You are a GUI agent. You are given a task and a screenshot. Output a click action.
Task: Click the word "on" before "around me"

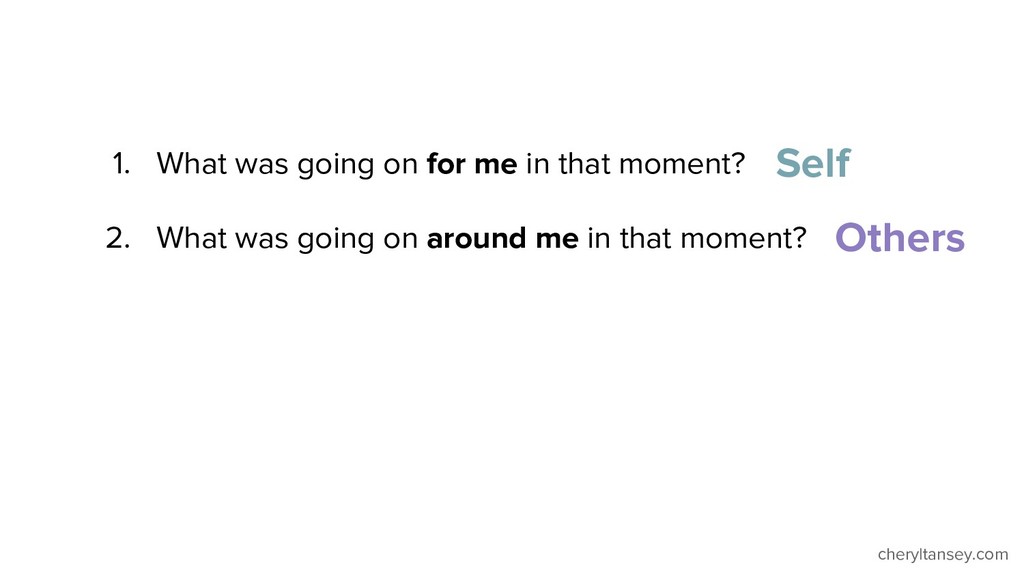click(x=400, y=240)
